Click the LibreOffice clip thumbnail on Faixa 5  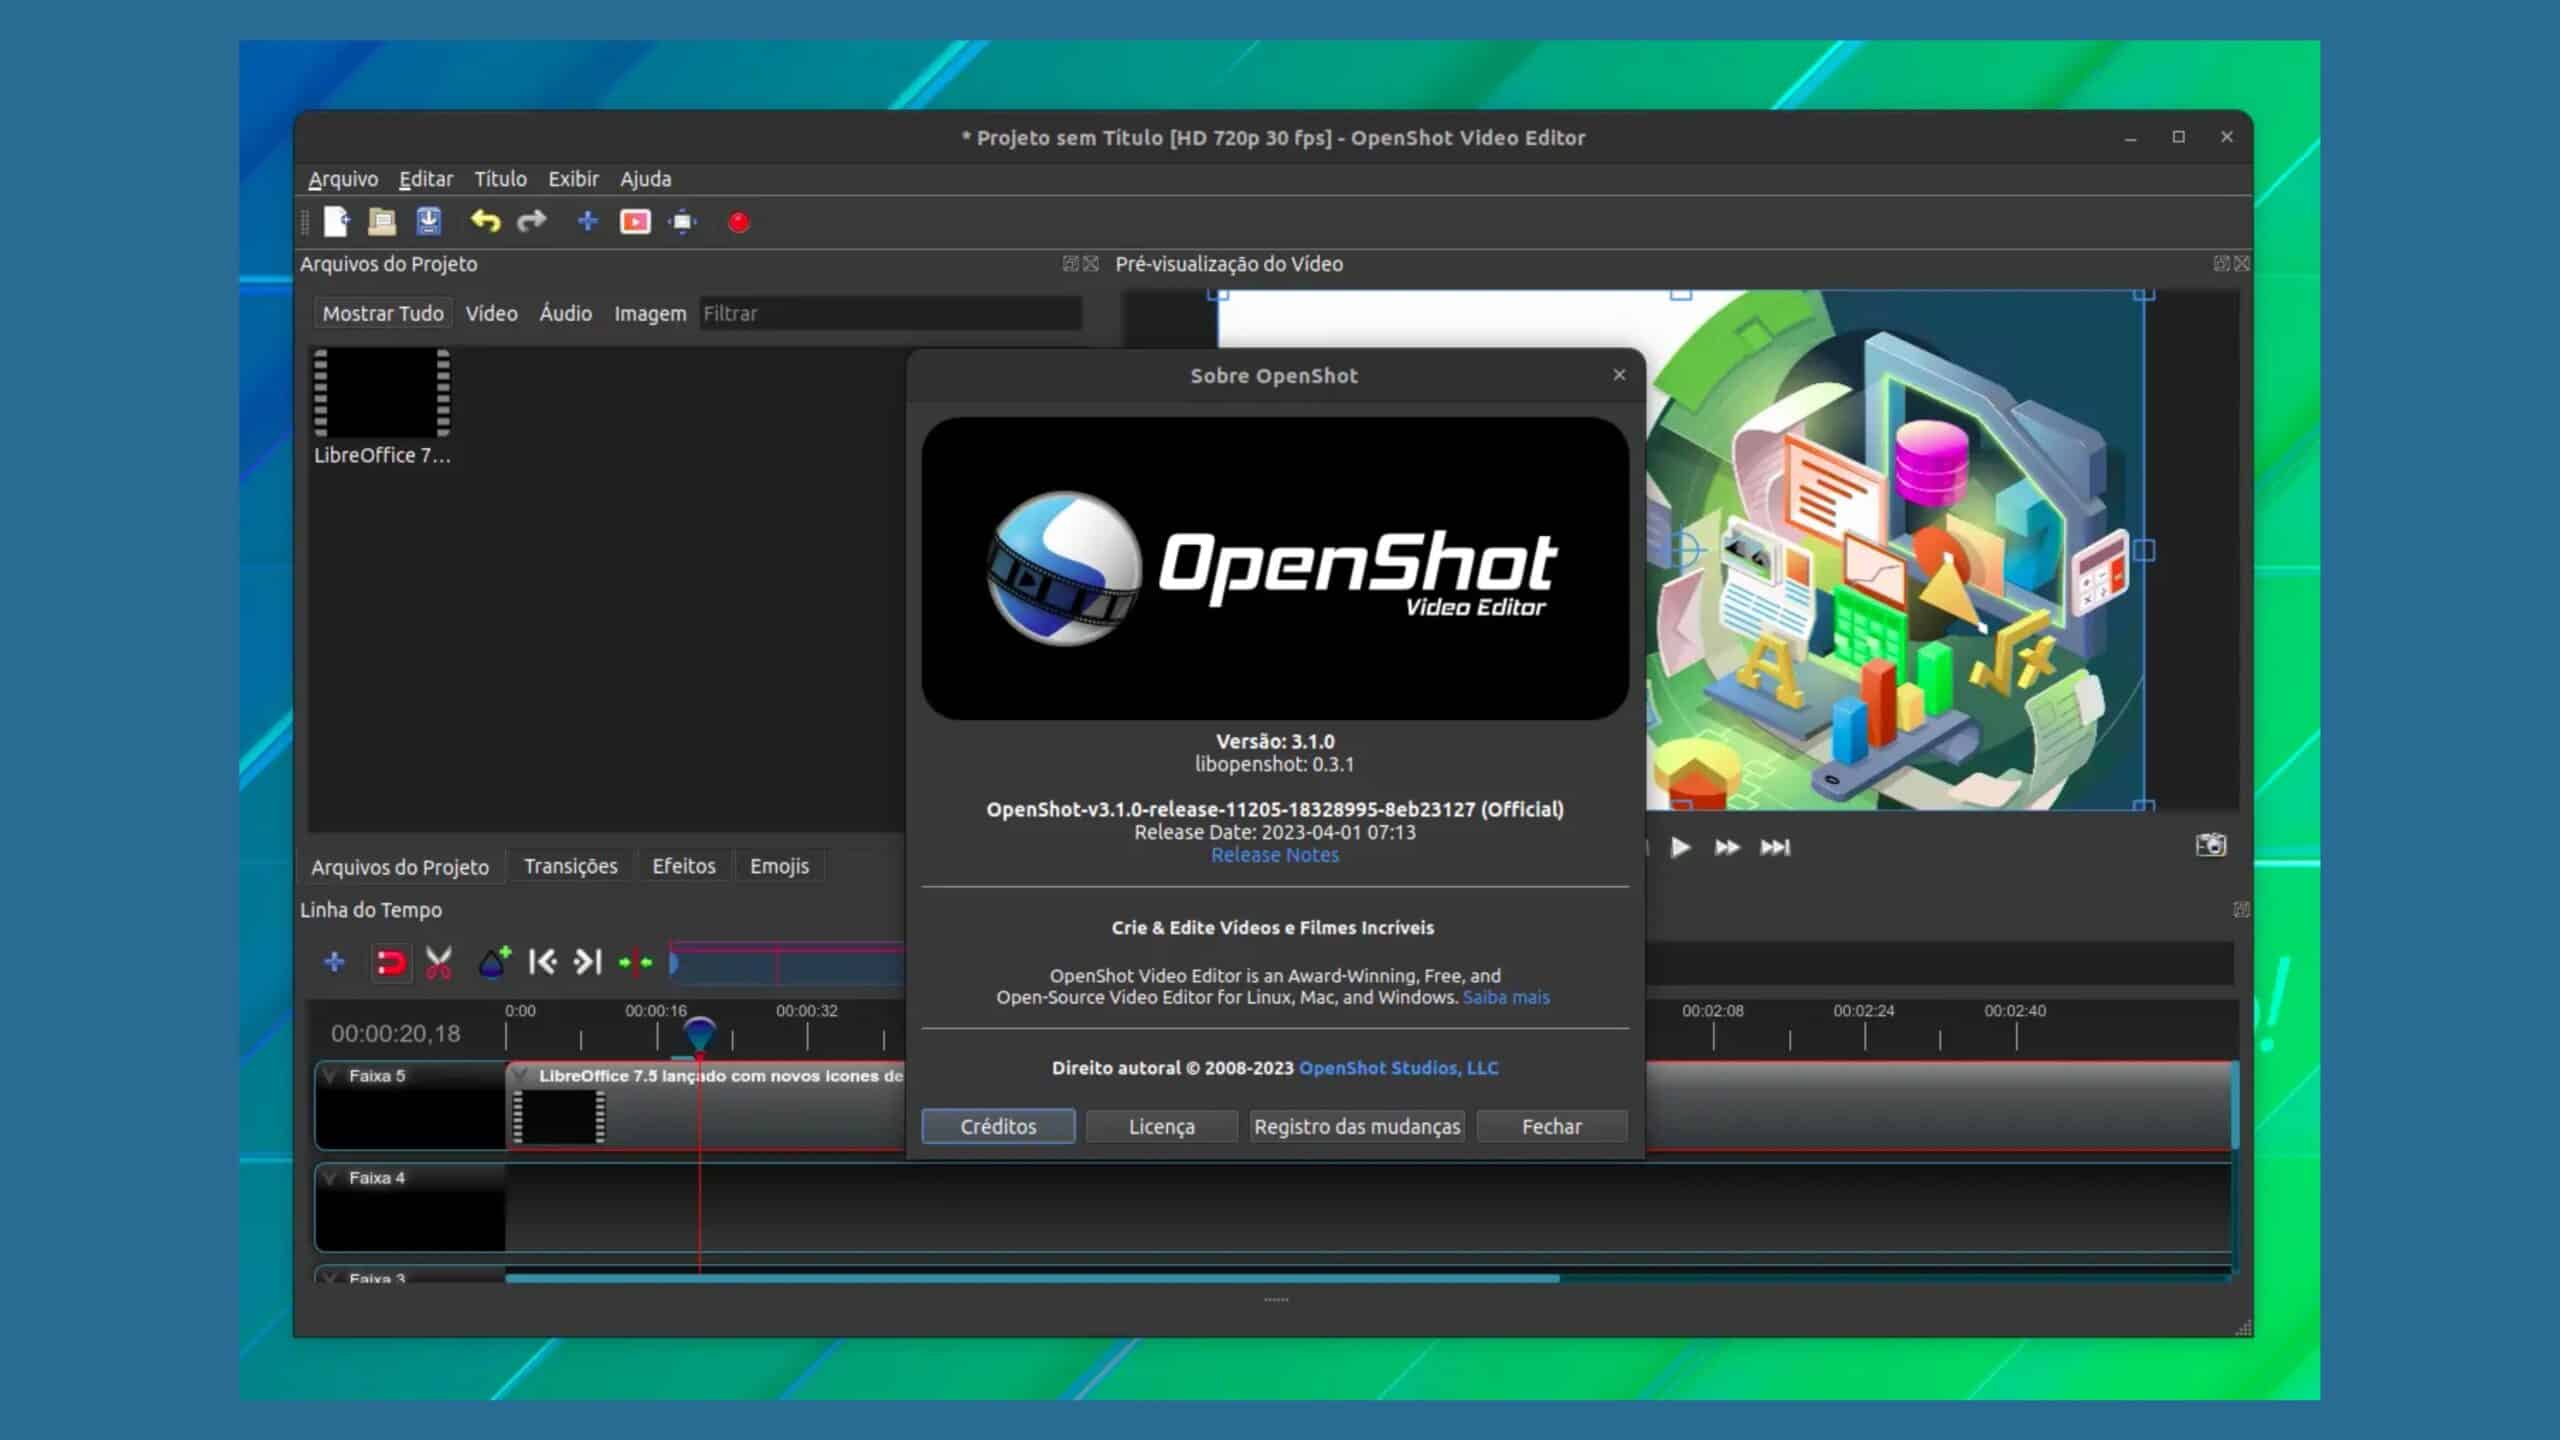(x=559, y=1116)
